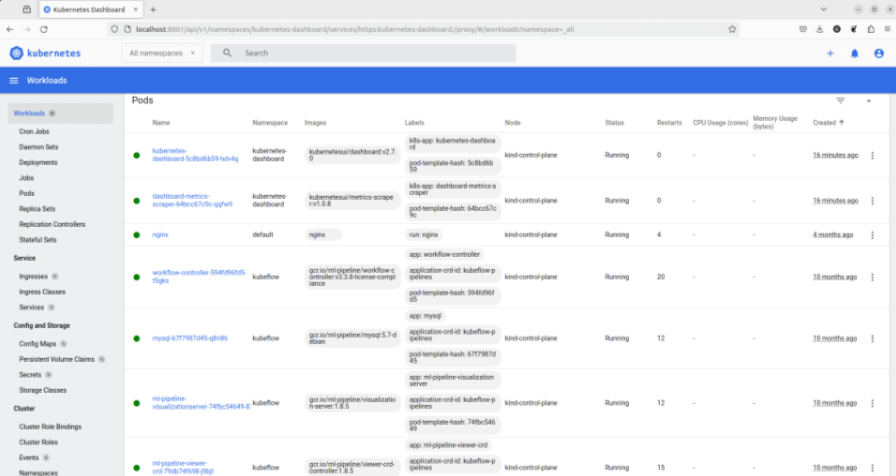
Task: Open Persistent Volume Claims in the sidebar
Action: coord(57,359)
